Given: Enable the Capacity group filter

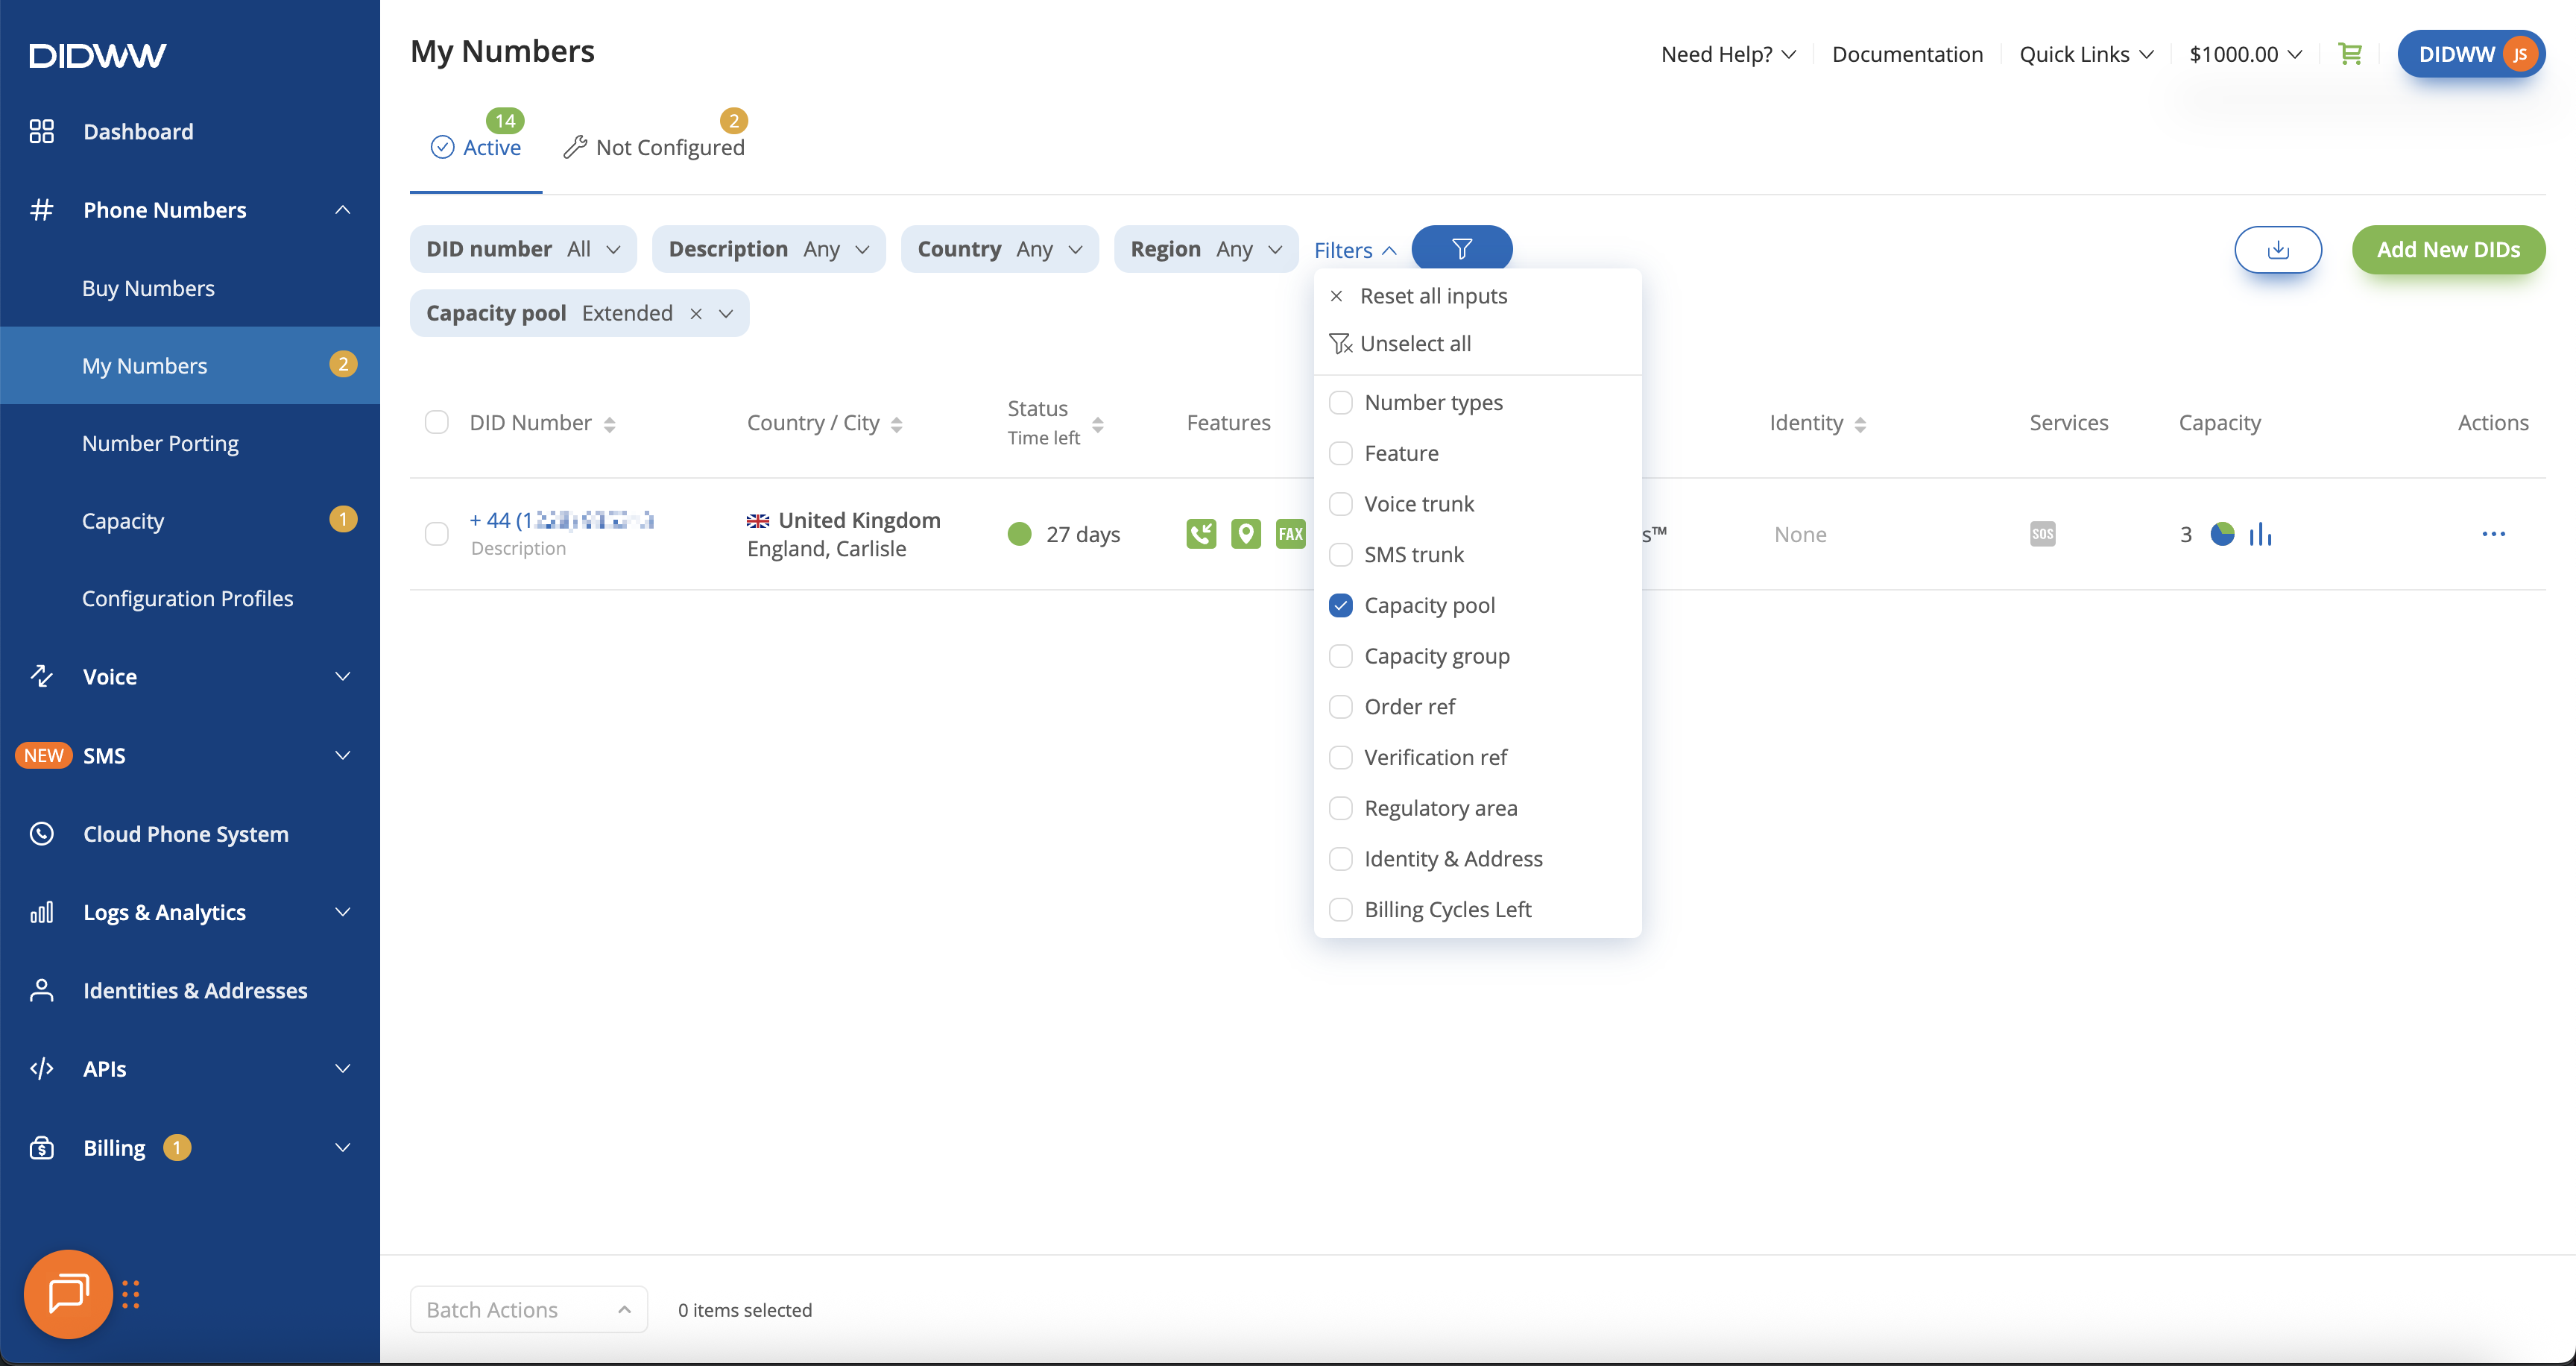Looking at the screenshot, I should coord(1340,656).
